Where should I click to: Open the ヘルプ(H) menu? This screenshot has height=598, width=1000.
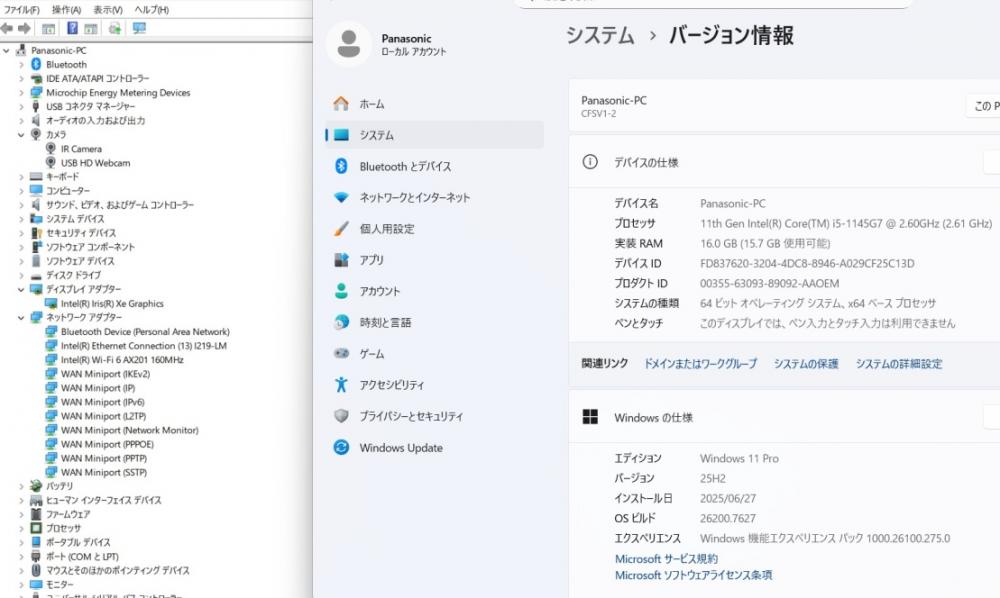pyautogui.click(x=152, y=10)
